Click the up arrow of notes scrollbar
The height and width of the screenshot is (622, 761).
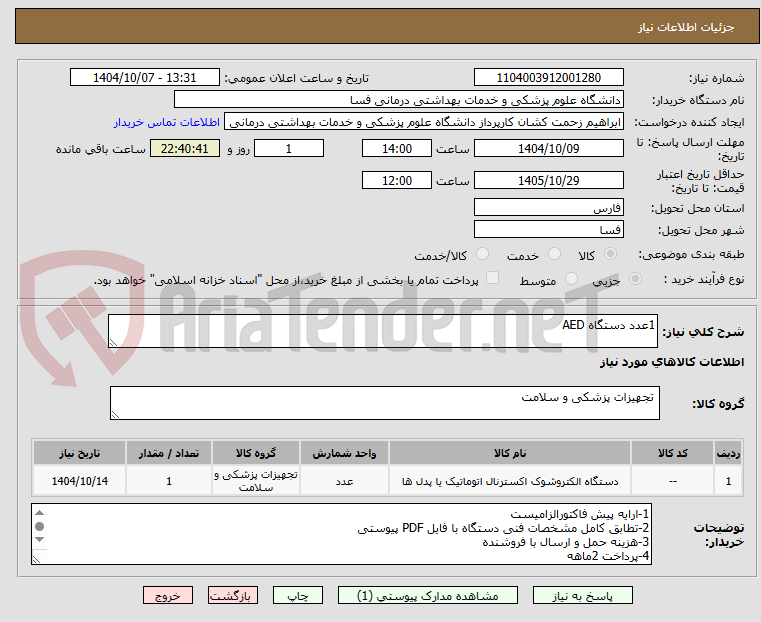(x=40, y=513)
